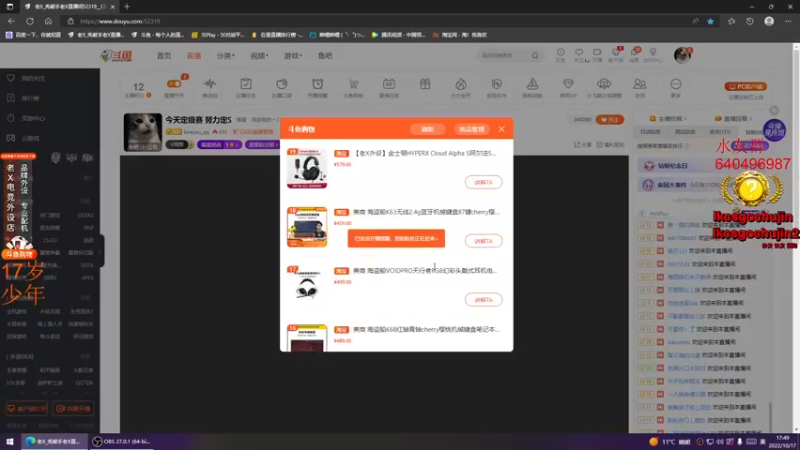Viewport: 800px width, 450px height.
Task: Click the K68 cherry keyboard product title
Action: (426, 330)
